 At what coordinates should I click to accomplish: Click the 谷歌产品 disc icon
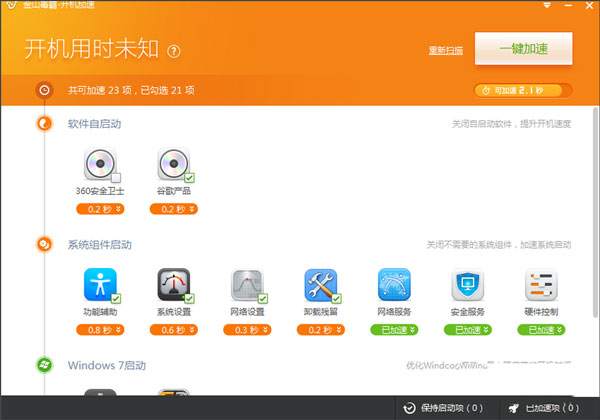pyautogui.click(x=173, y=164)
